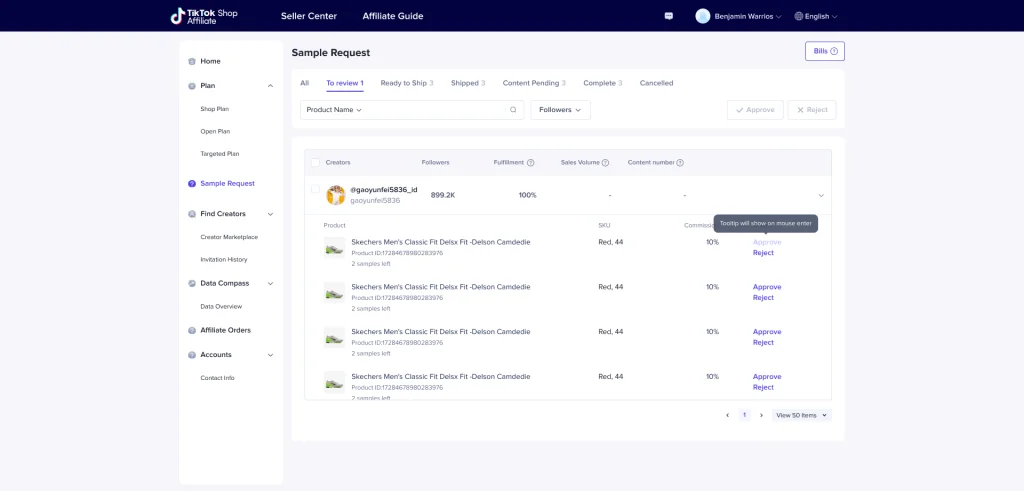Approve the second Skechers sample request
This screenshot has width=1024, height=491.
point(767,287)
